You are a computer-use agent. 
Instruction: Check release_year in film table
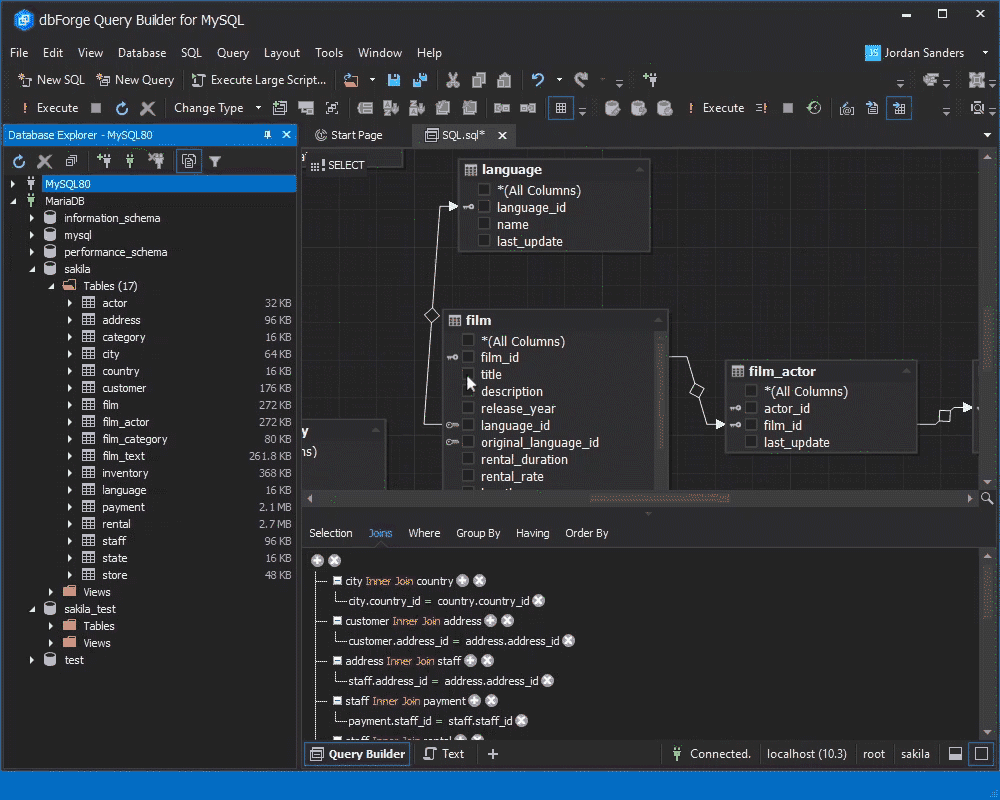[468, 408]
